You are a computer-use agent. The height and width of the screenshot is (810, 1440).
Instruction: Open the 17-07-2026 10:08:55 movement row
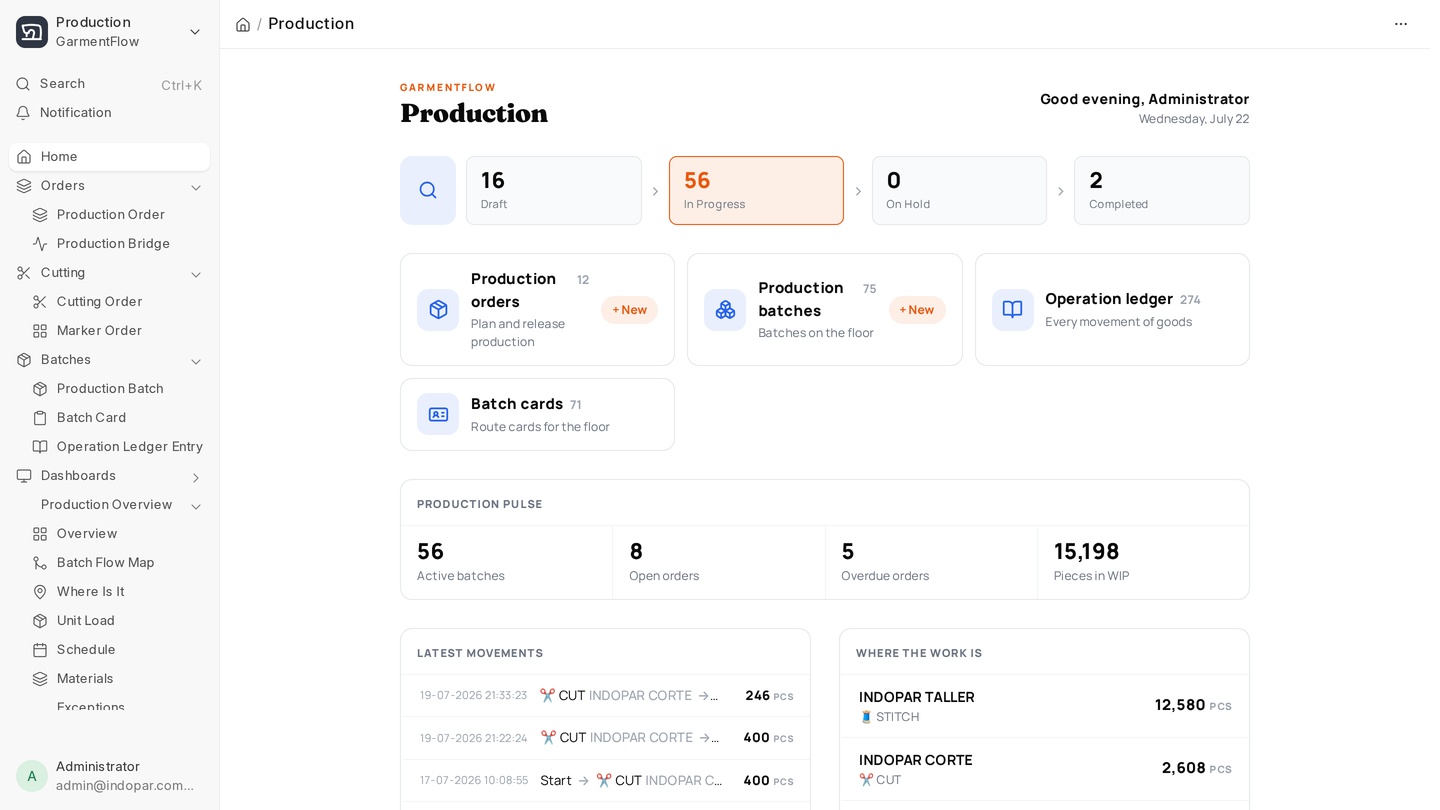(x=605, y=780)
